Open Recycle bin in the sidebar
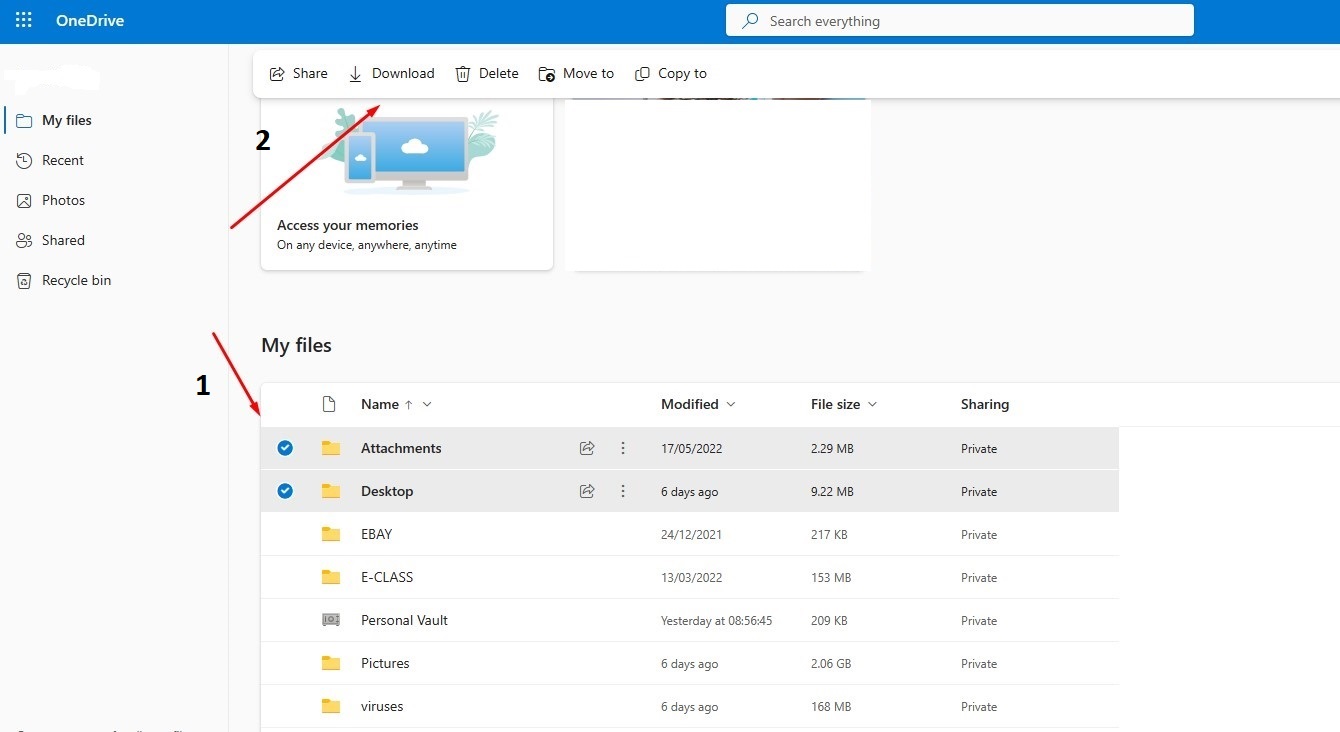1340x732 pixels. [x=76, y=281]
